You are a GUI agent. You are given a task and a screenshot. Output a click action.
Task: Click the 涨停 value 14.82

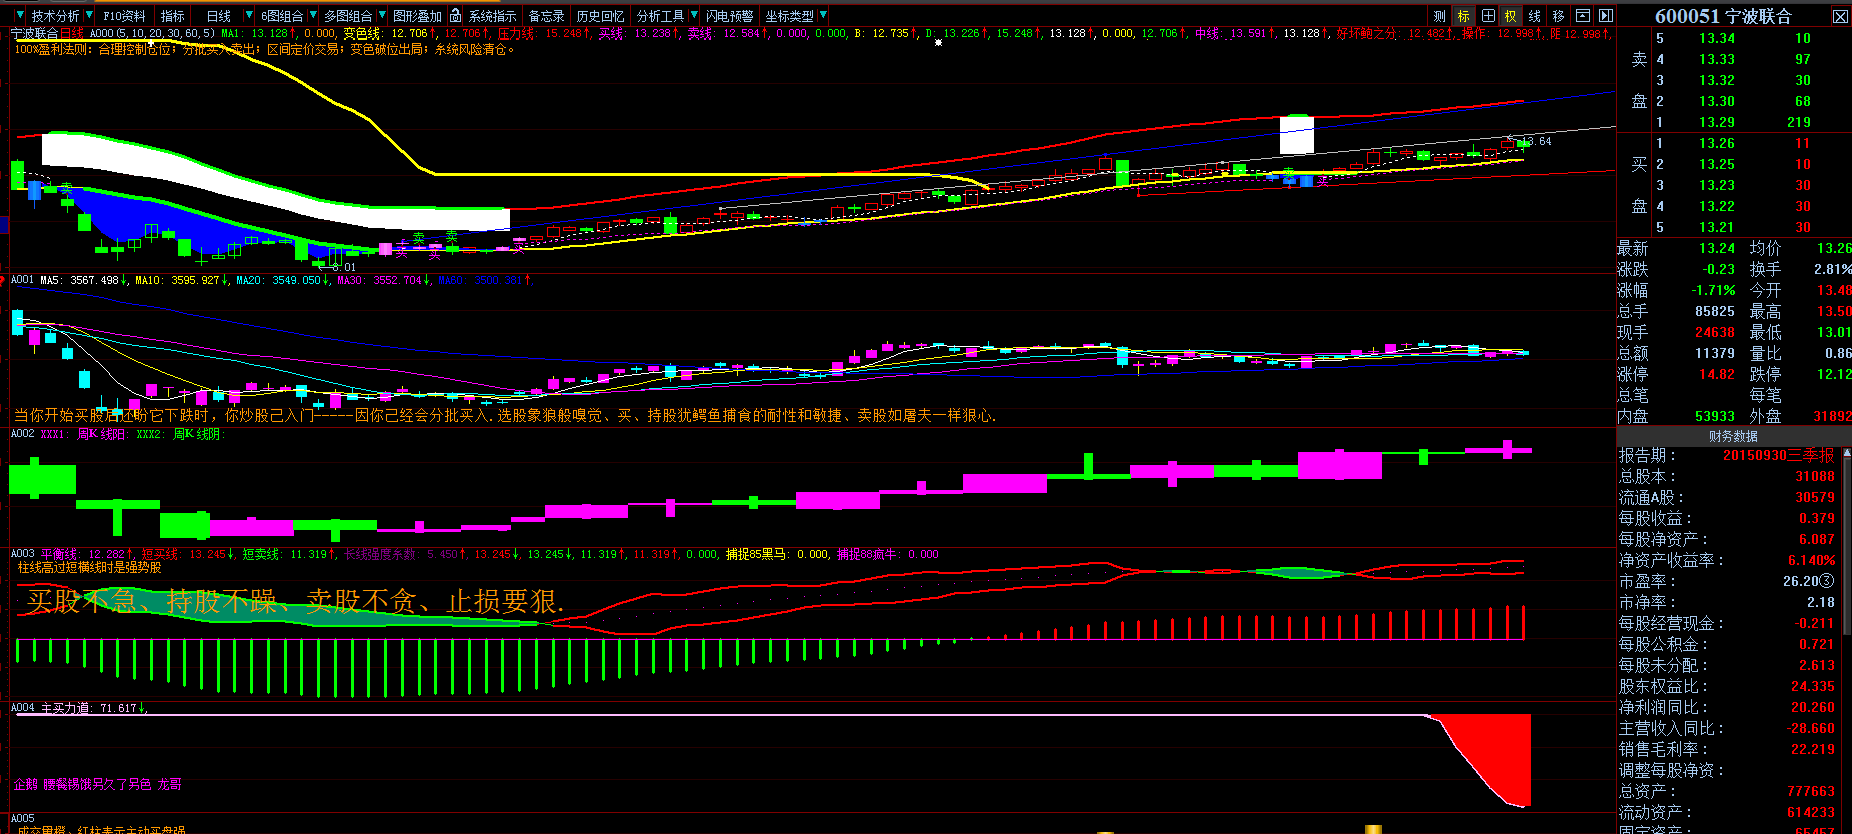(x=1716, y=374)
